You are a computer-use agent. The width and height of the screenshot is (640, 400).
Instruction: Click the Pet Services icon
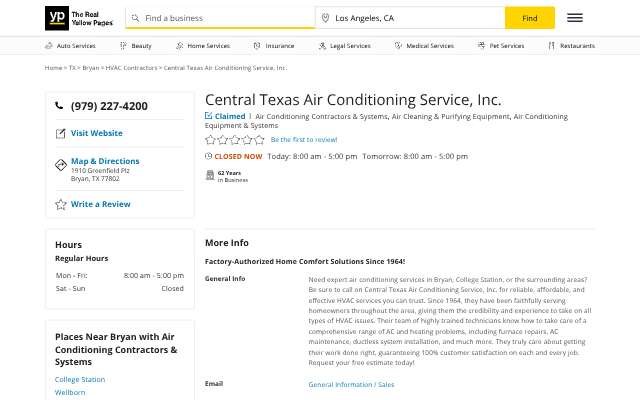(481, 46)
